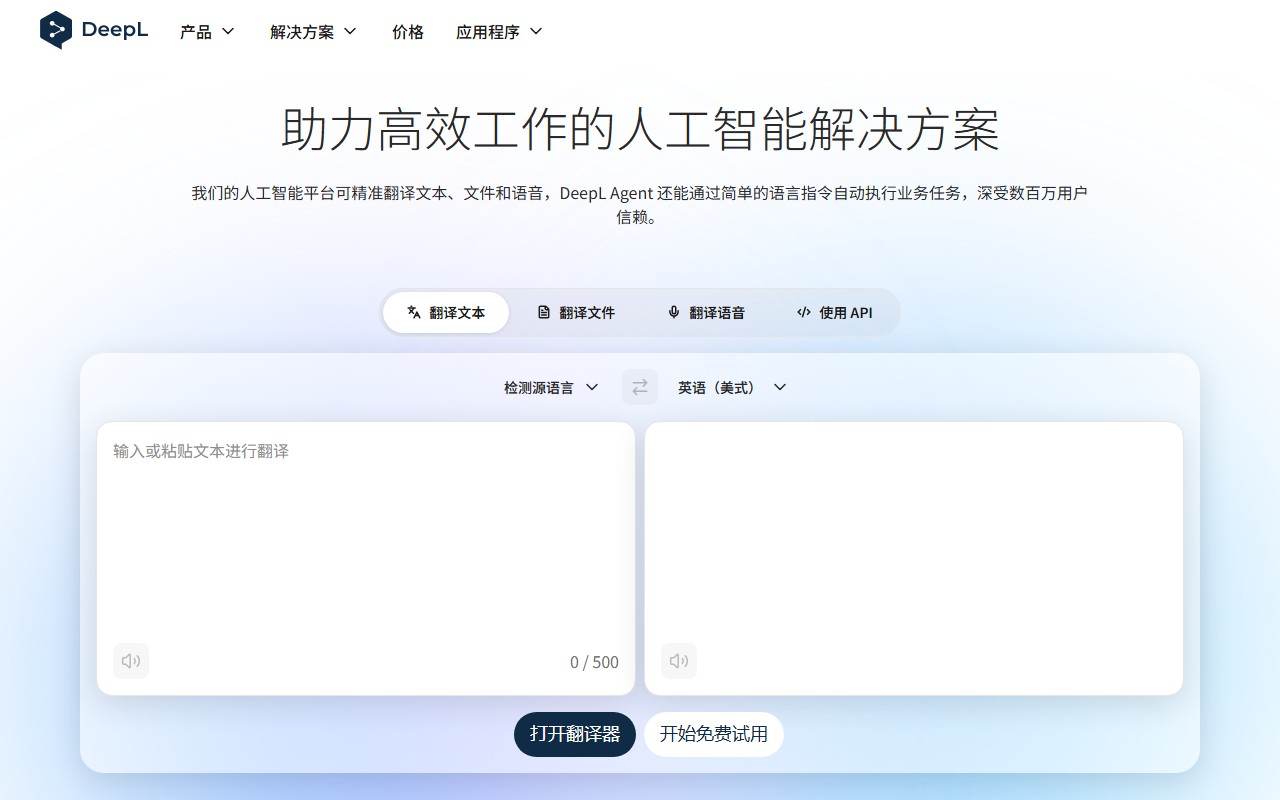Switch to the 使用 API tab
Image resolution: width=1280 pixels, height=800 pixels.
click(x=835, y=312)
